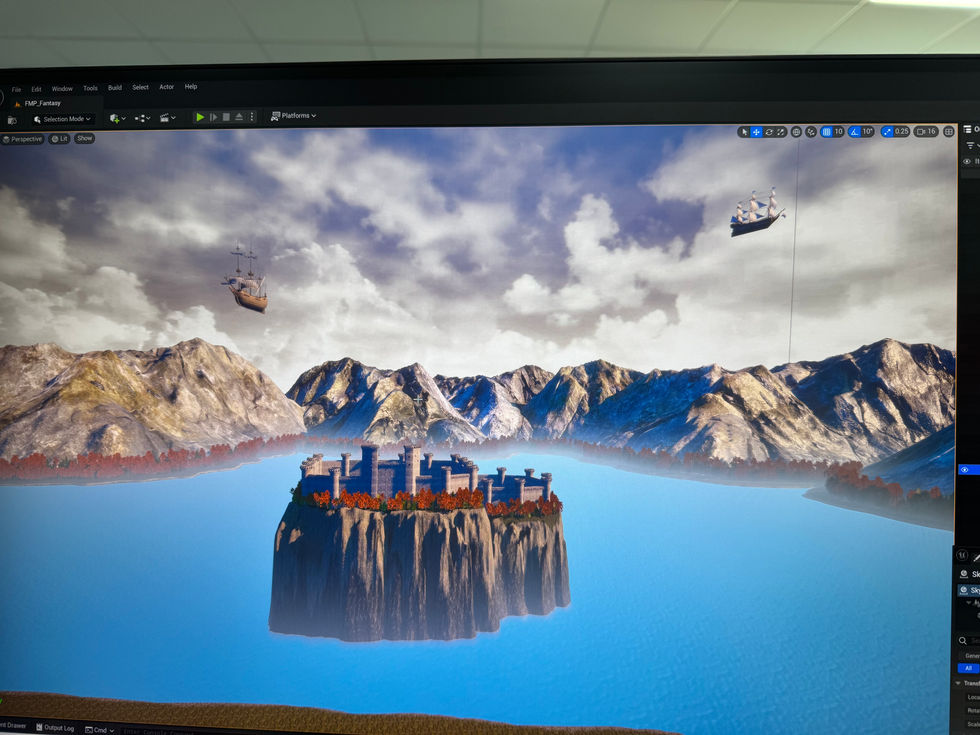Open the Lit view mode menu
This screenshot has height=735, width=980.
[x=59, y=139]
